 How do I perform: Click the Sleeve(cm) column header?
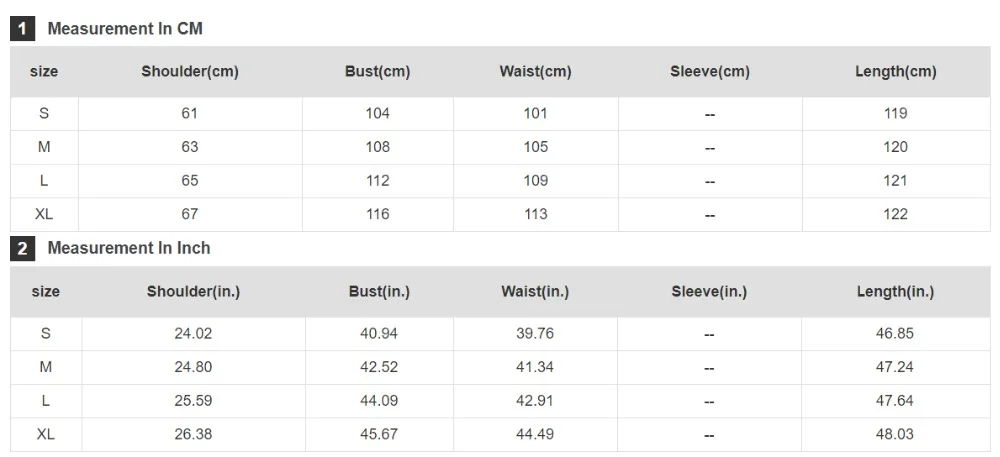pyautogui.click(x=710, y=71)
